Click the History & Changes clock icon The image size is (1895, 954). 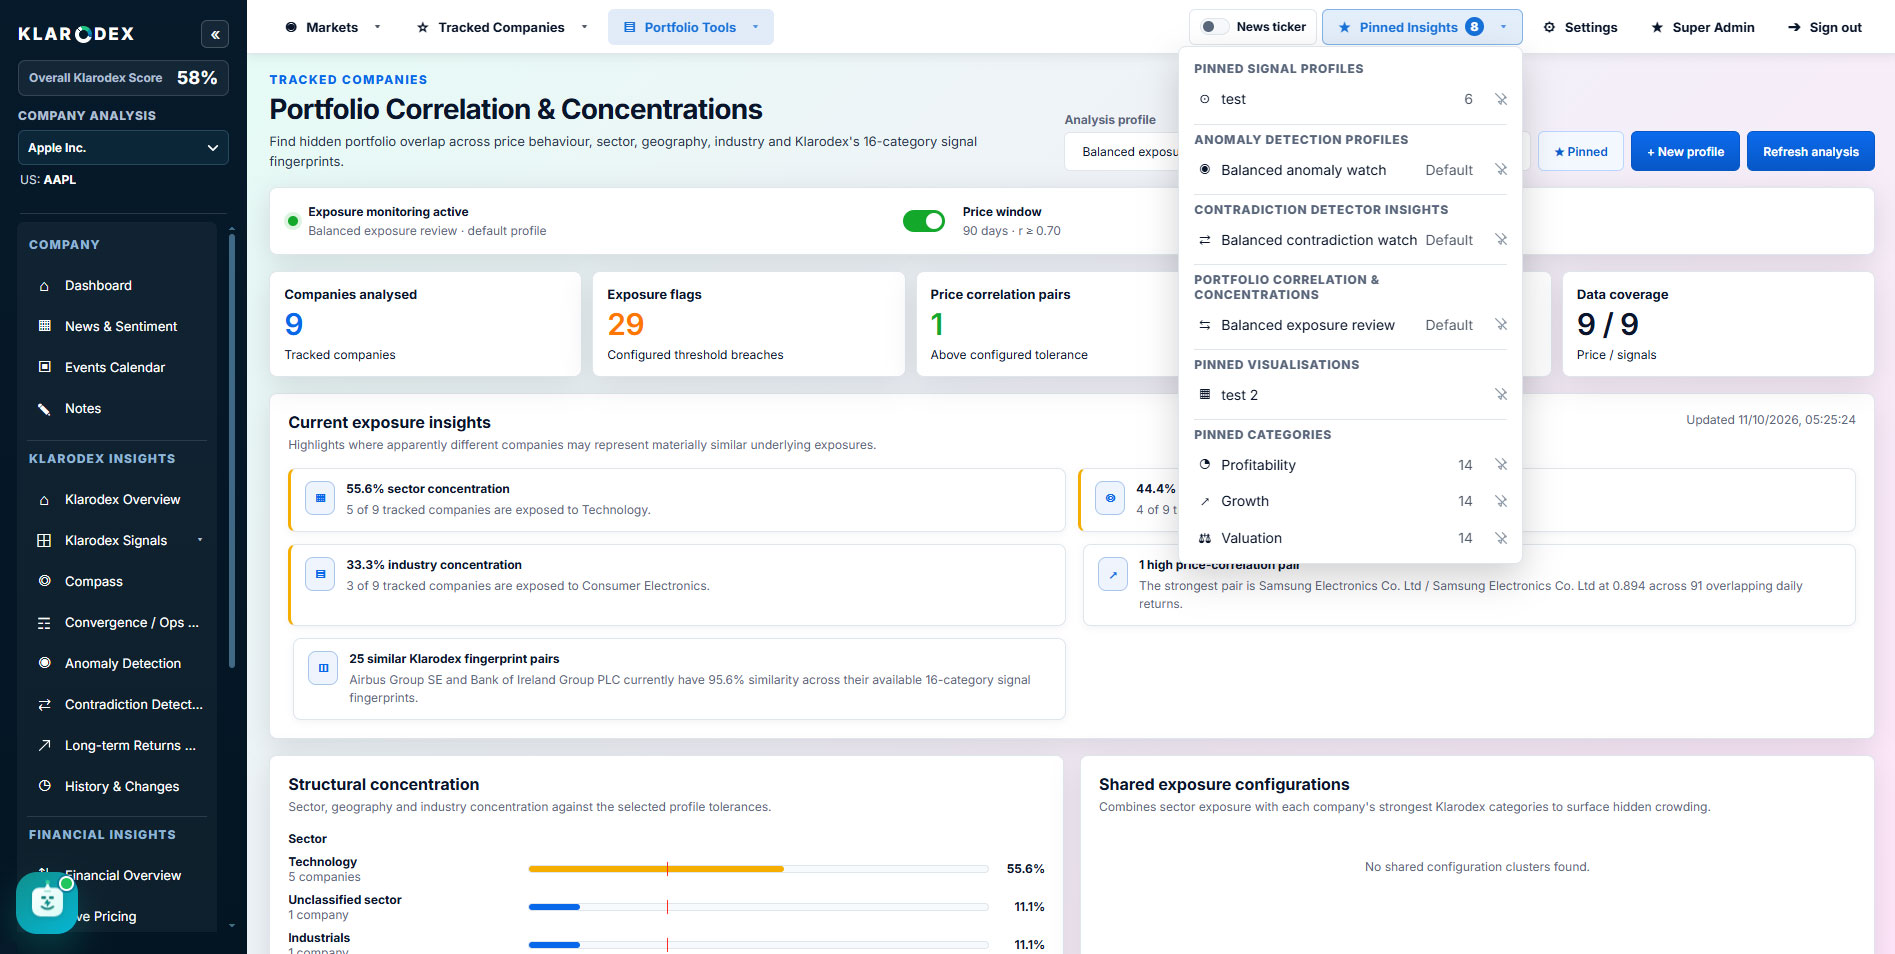coord(44,786)
